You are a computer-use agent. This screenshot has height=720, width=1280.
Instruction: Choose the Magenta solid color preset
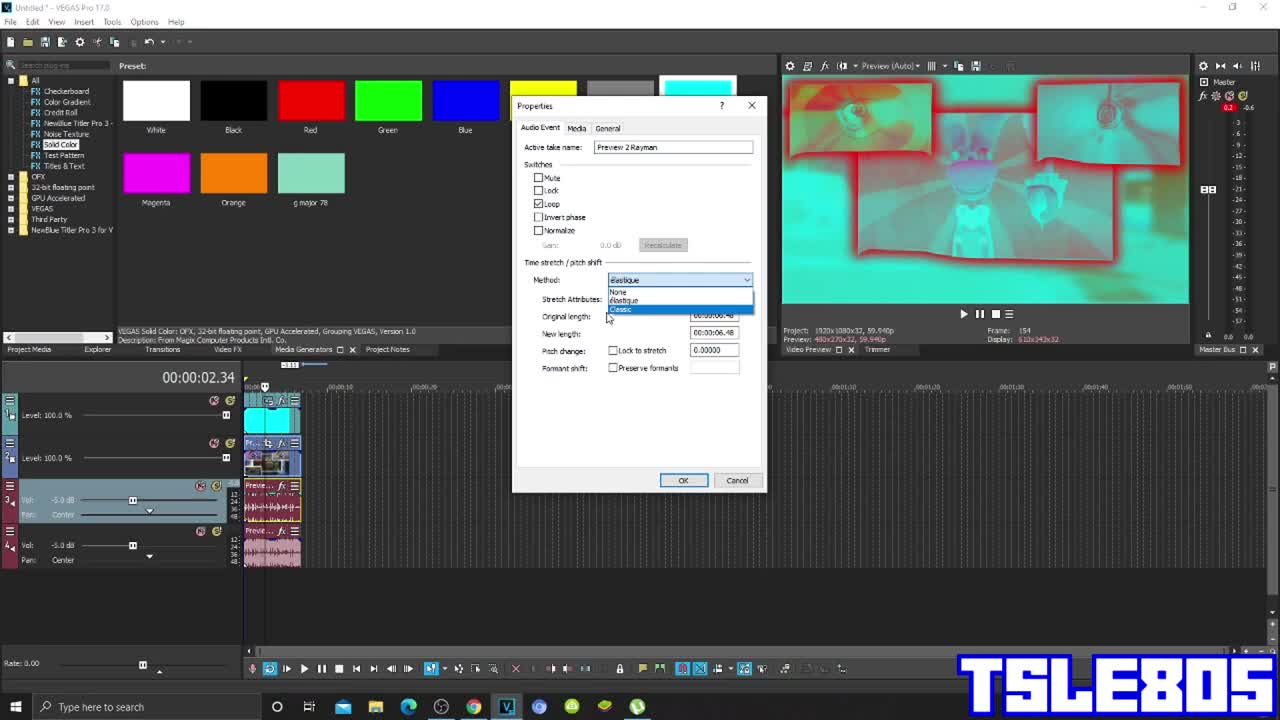pos(156,173)
